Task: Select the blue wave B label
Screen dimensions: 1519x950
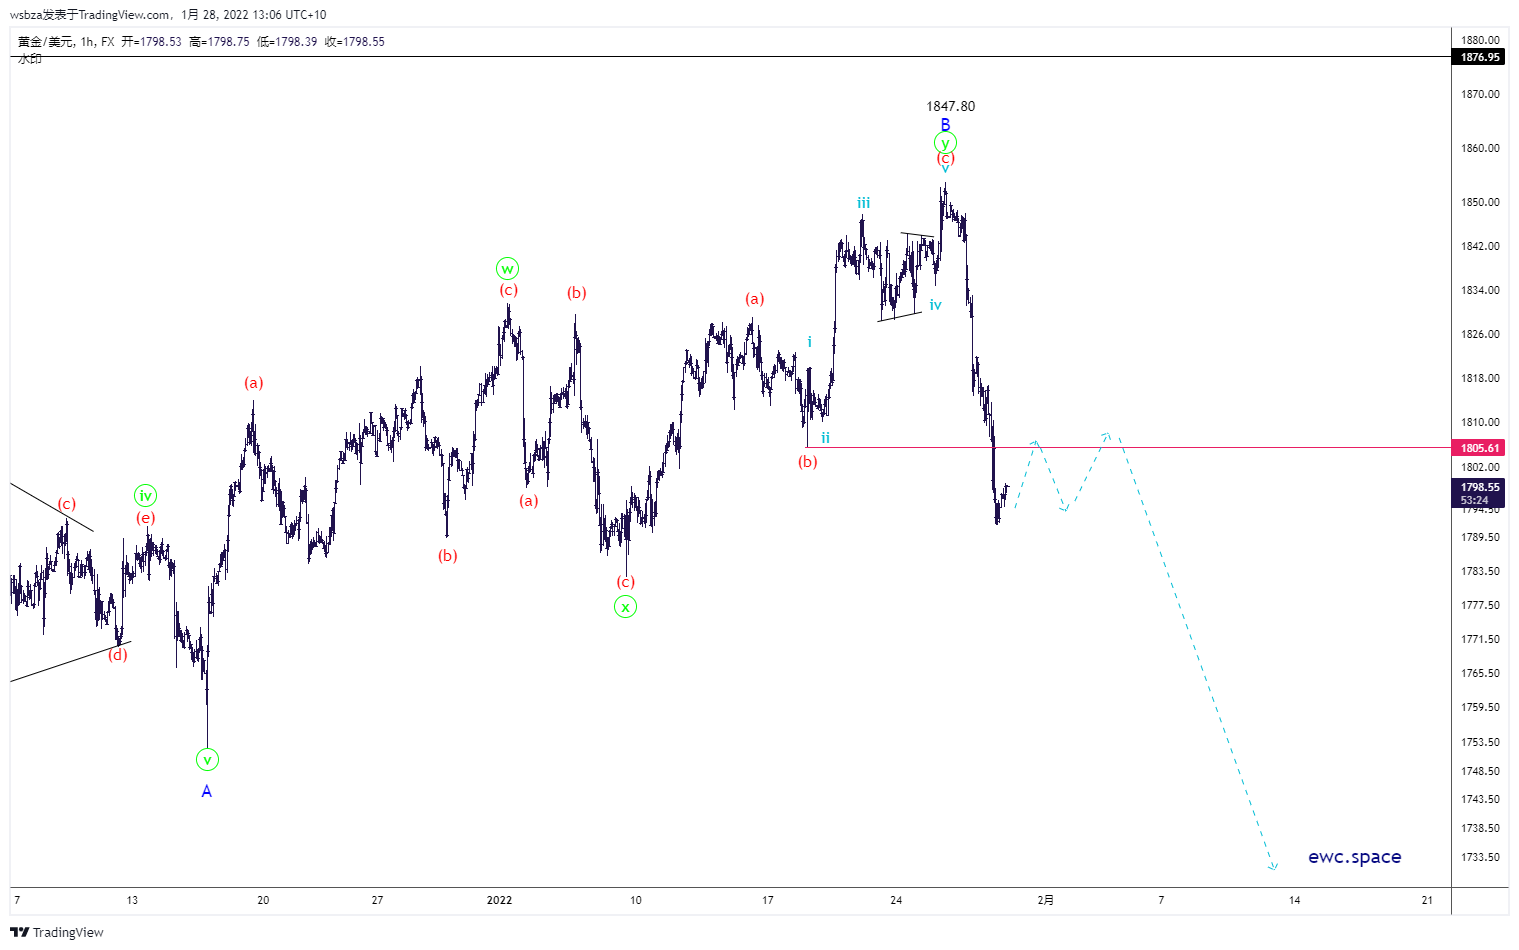Action: 945,125
